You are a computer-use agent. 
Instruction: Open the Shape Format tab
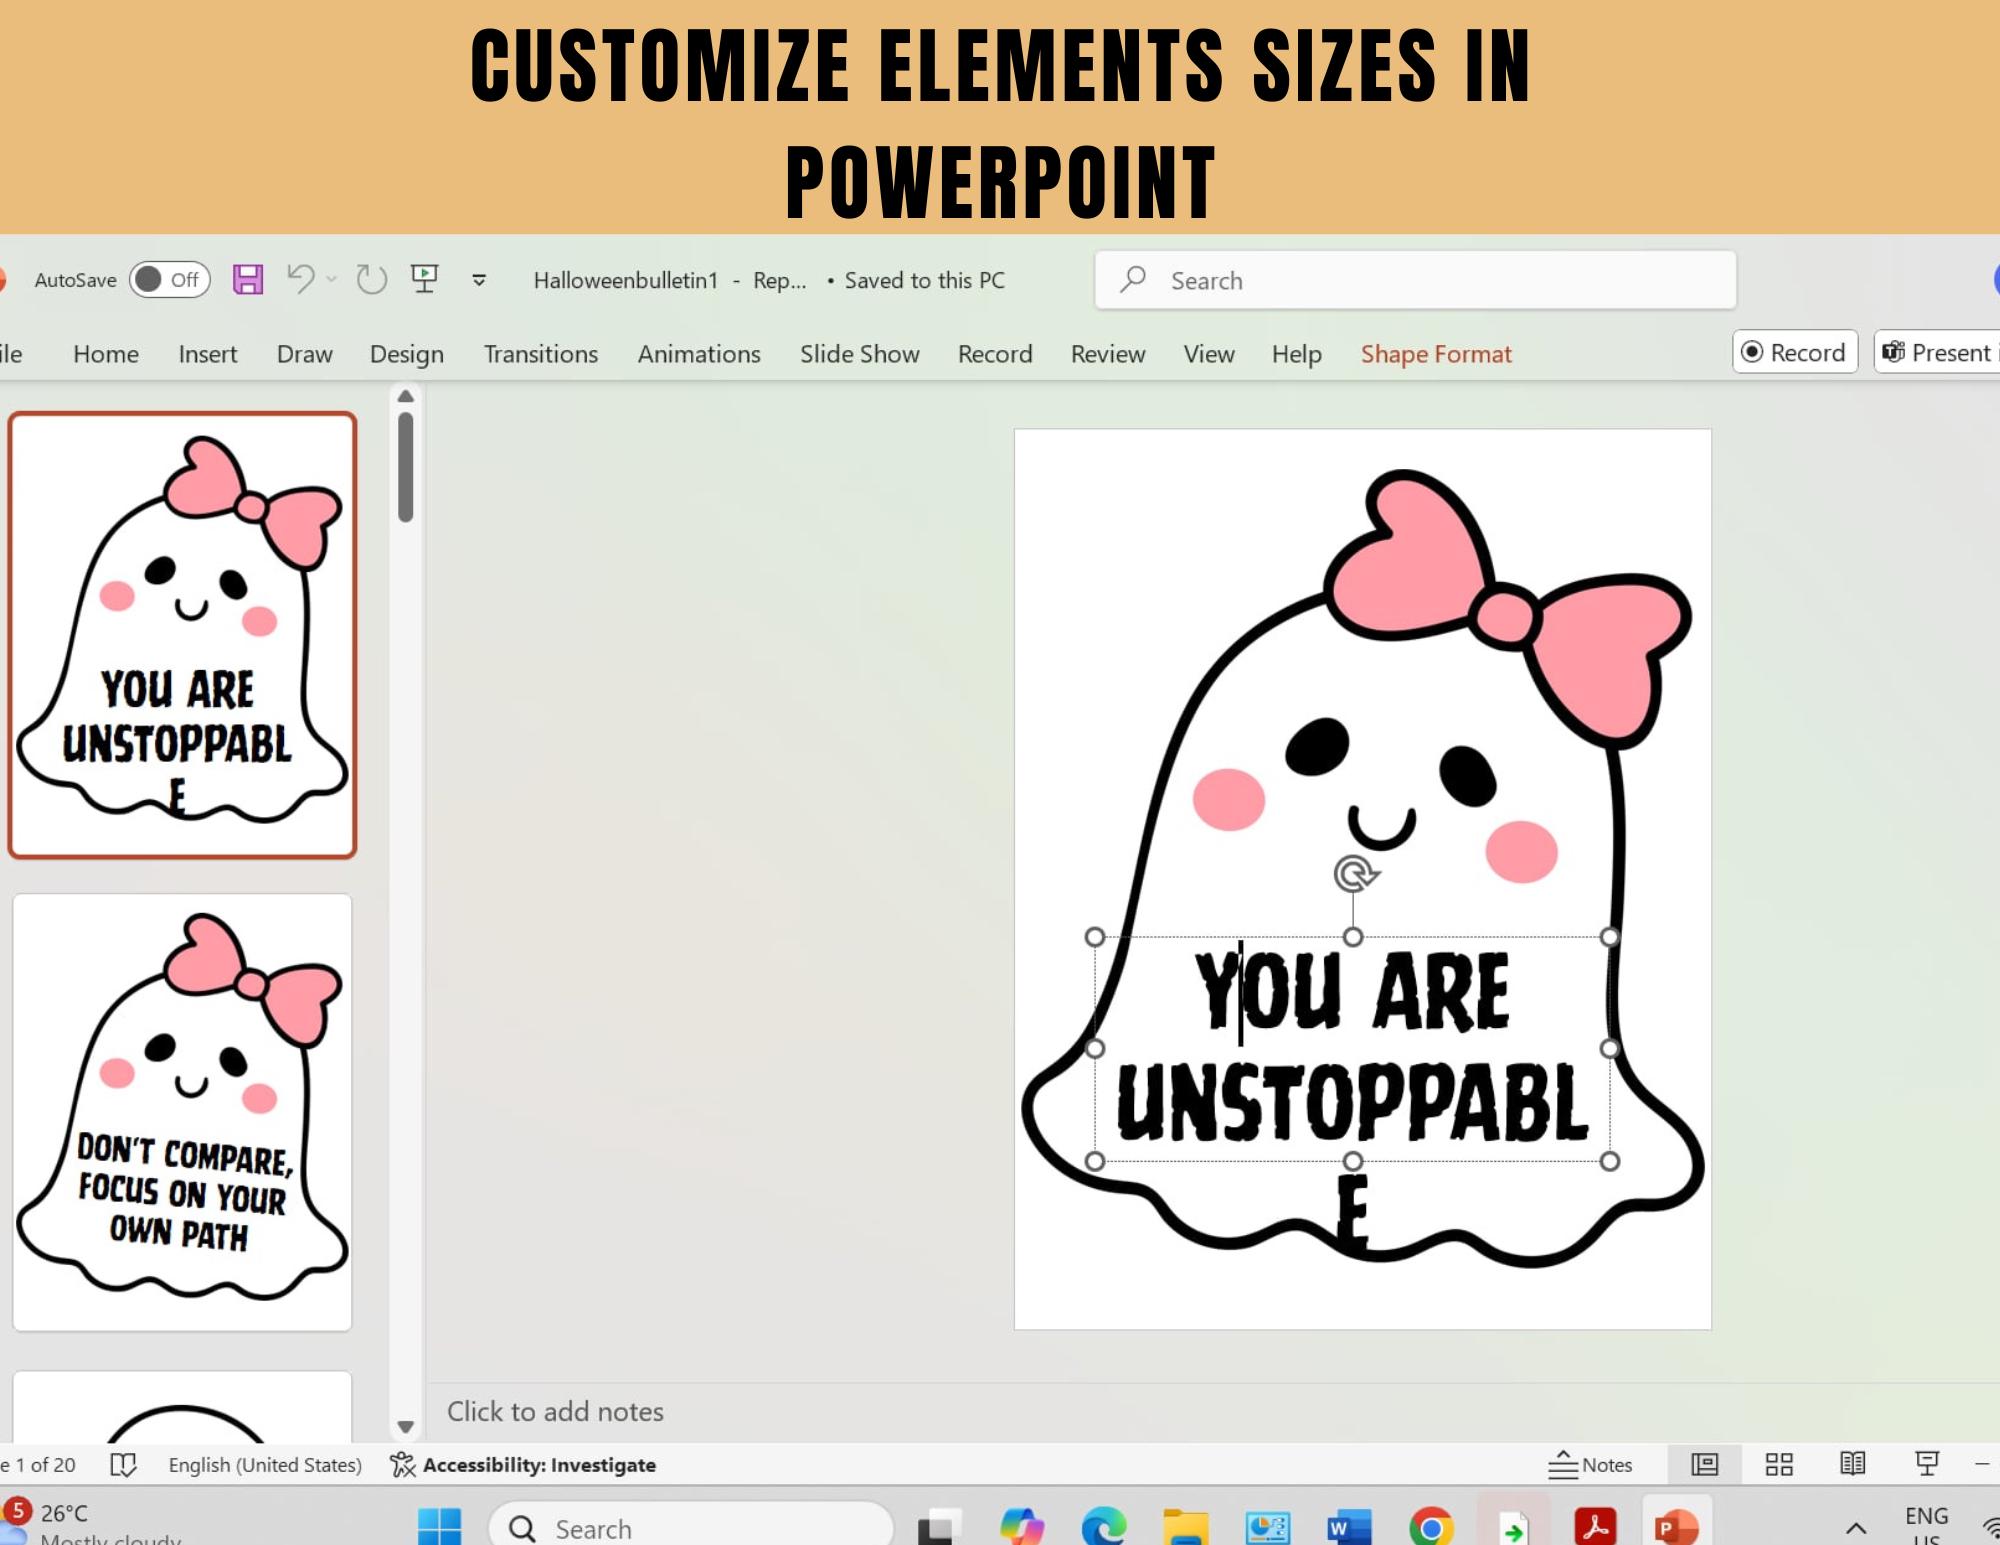[x=1436, y=354]
